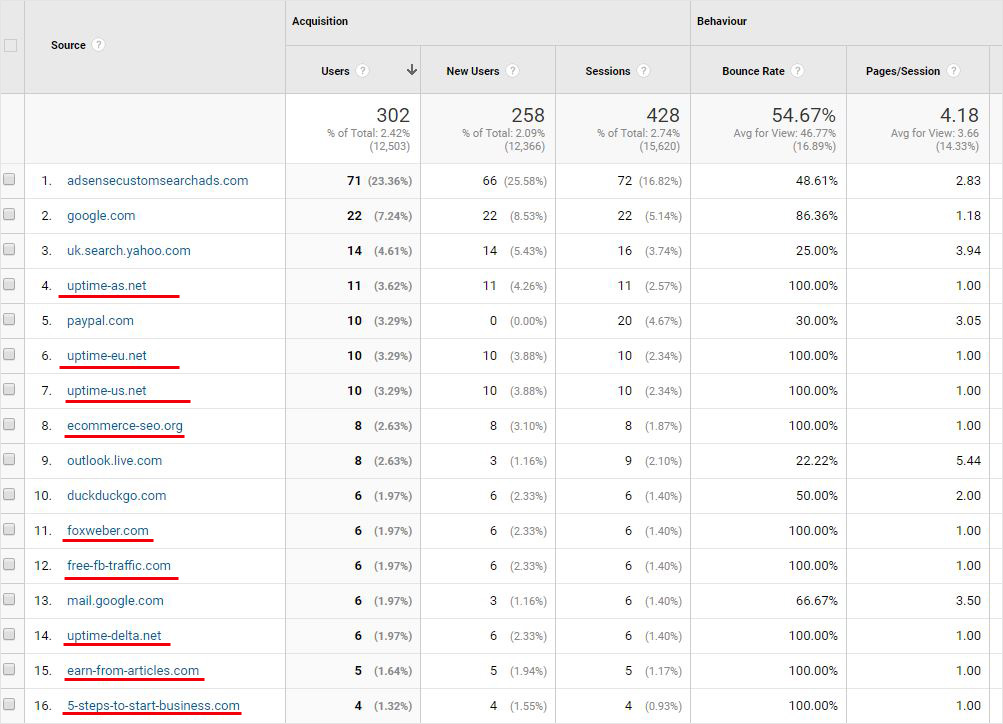Select the paypal.com row checkbox
Viewport: 1003px width, 724px height.
pos(9,319)
